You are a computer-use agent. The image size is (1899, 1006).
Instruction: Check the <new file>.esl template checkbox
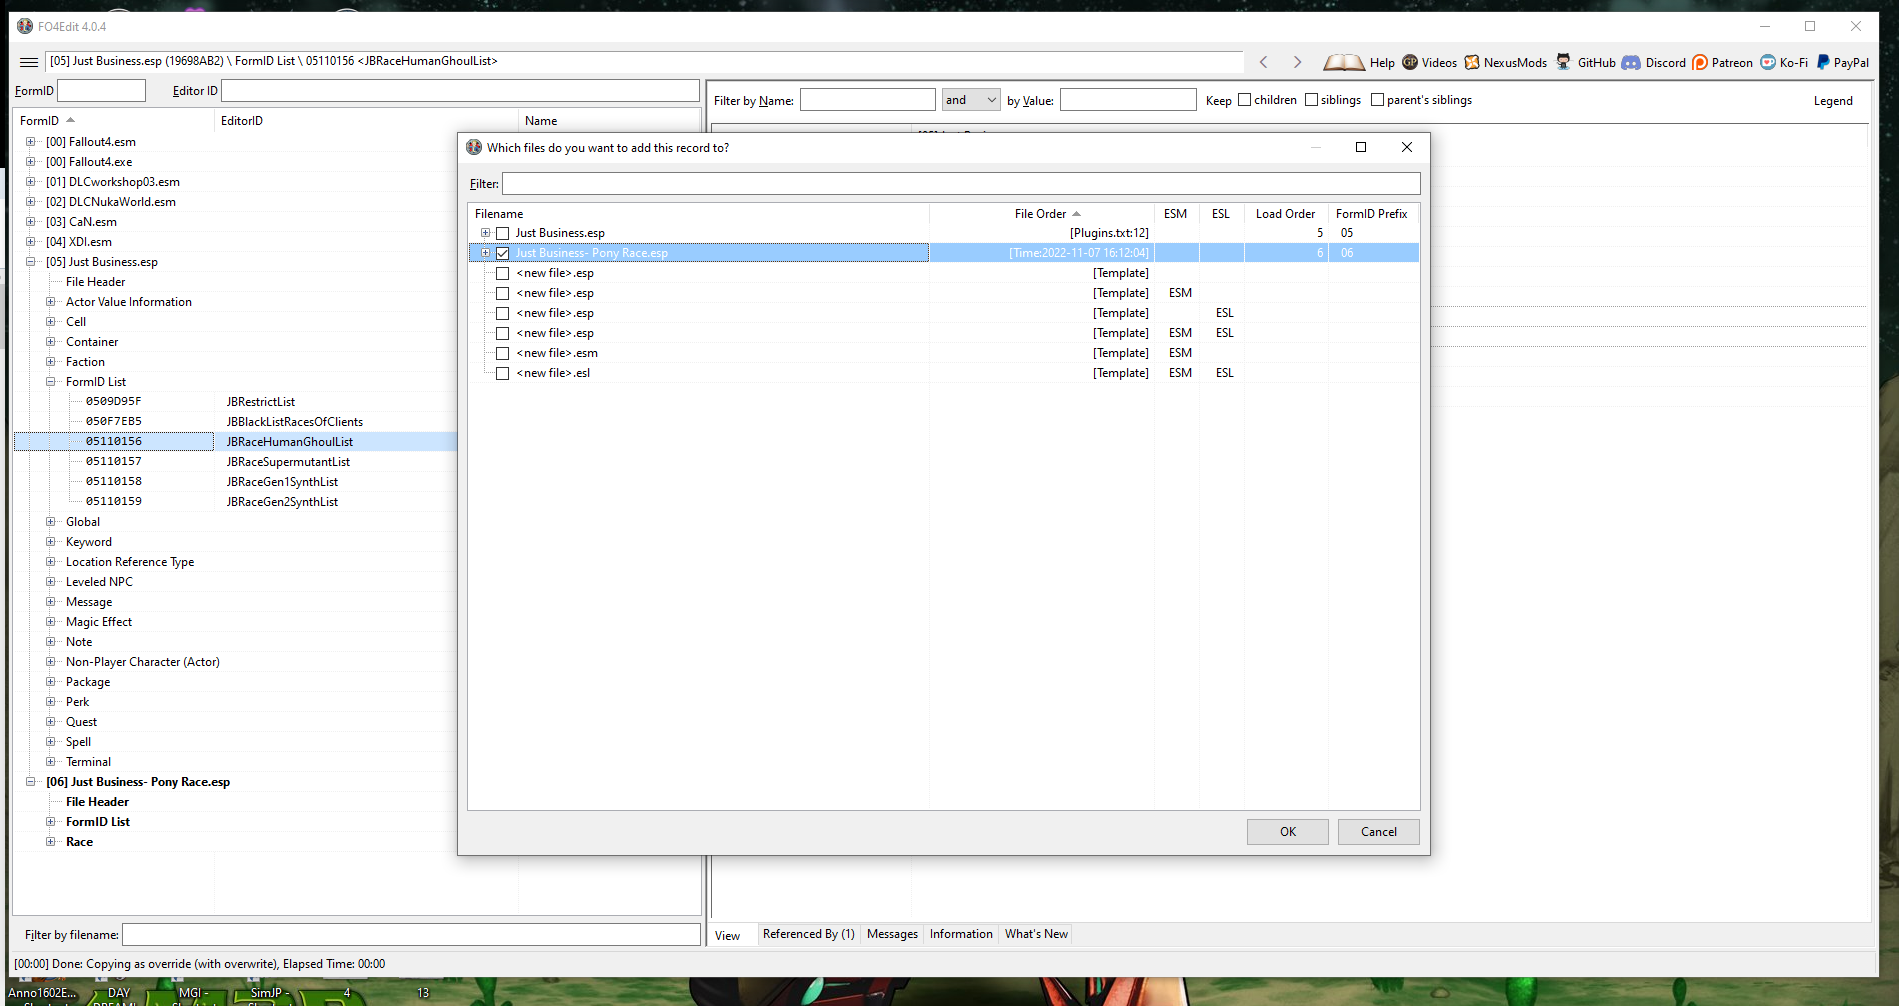coord(503,373)
